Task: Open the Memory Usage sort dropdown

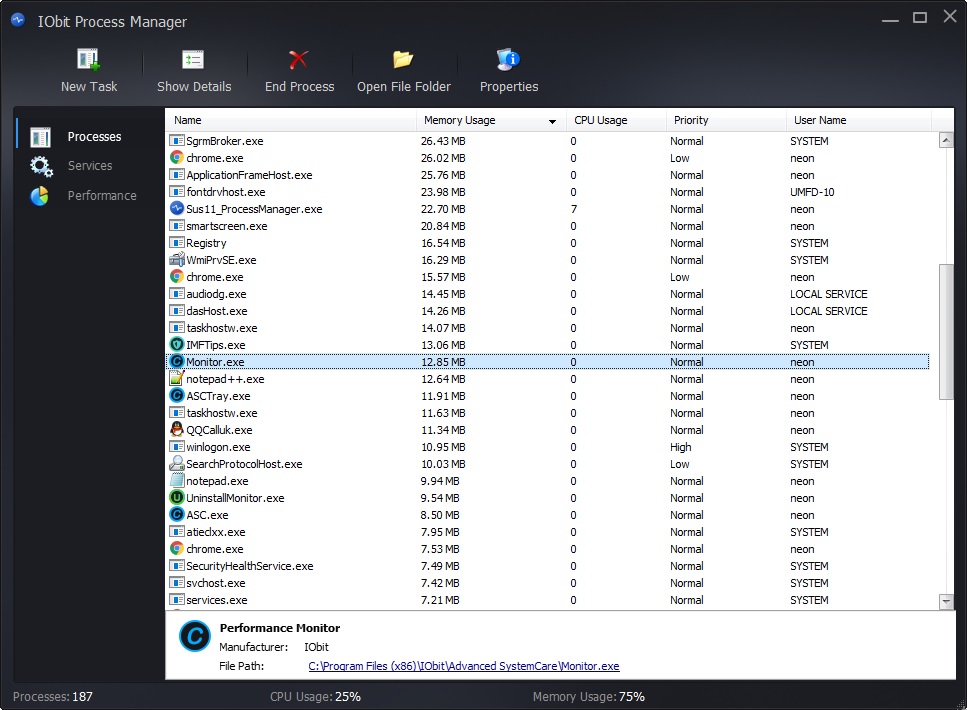Action: coord(551,120)
